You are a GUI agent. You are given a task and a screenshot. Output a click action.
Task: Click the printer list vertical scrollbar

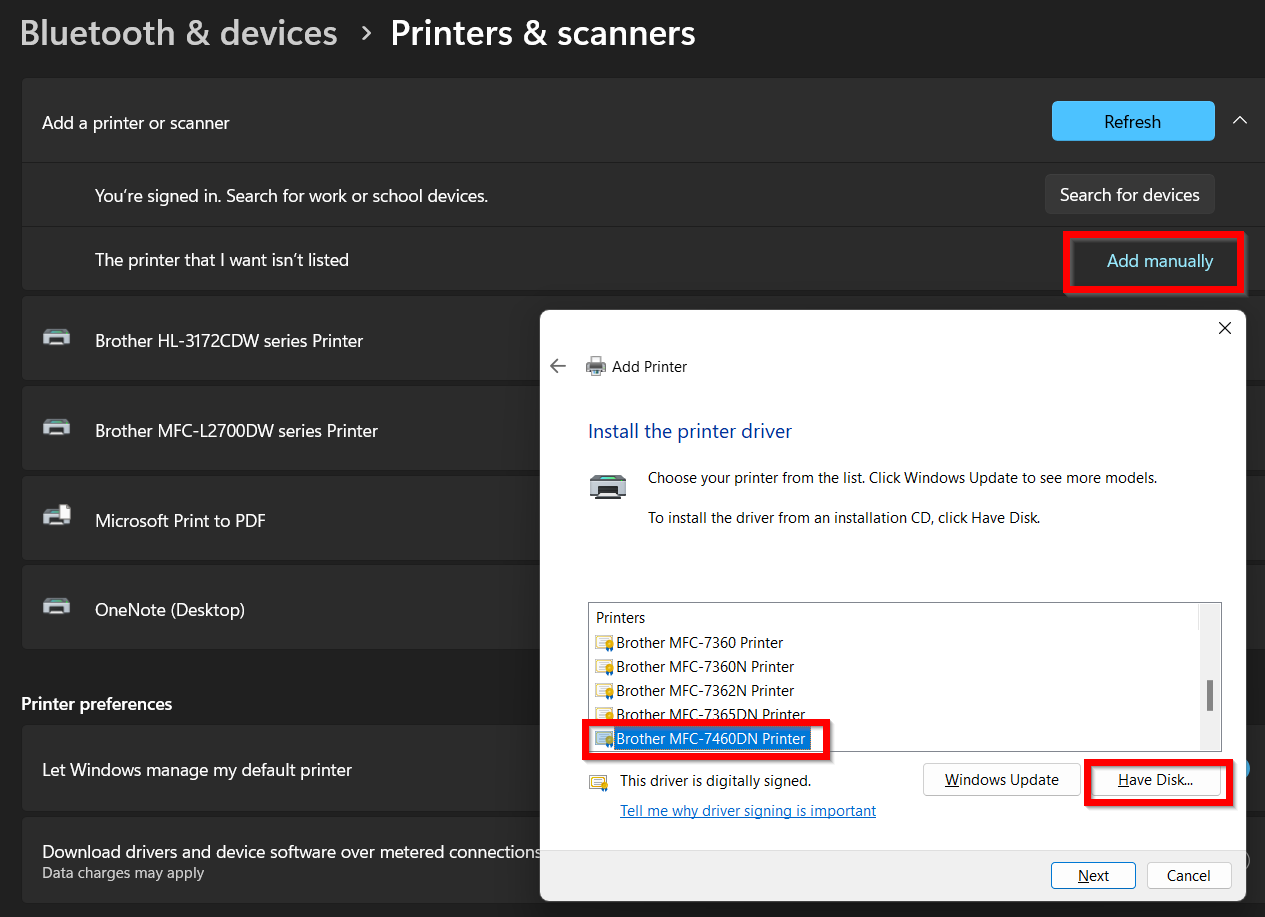(1209, 695)
